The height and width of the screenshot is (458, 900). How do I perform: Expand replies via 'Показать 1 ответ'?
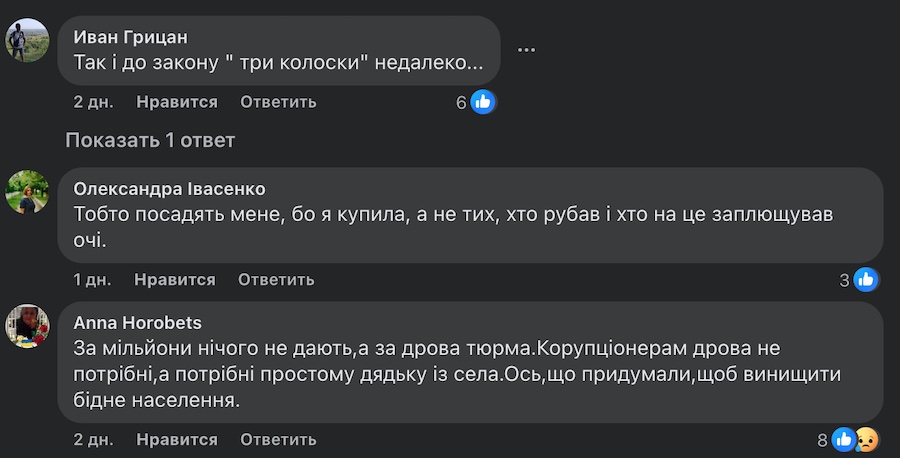150,140
